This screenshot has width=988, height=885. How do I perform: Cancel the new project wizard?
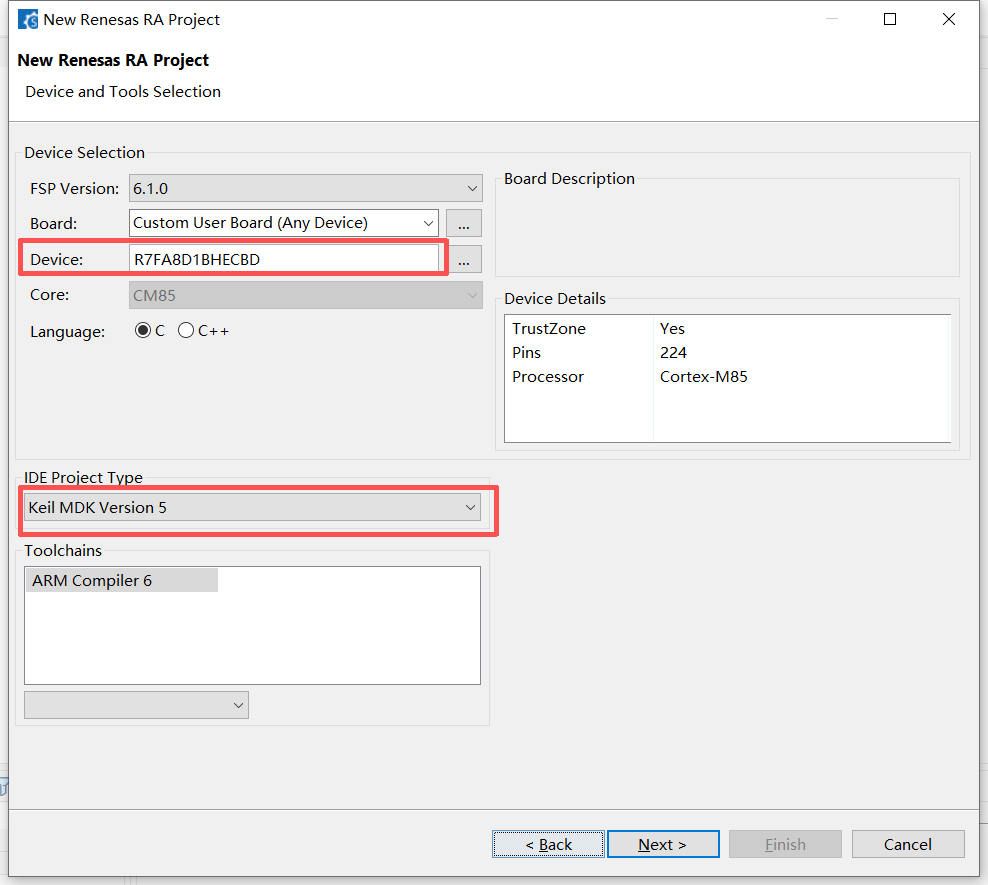[908, 844]
